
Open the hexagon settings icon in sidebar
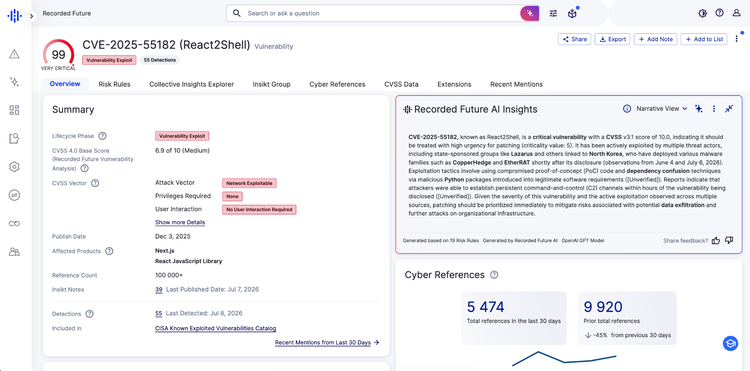14,167
